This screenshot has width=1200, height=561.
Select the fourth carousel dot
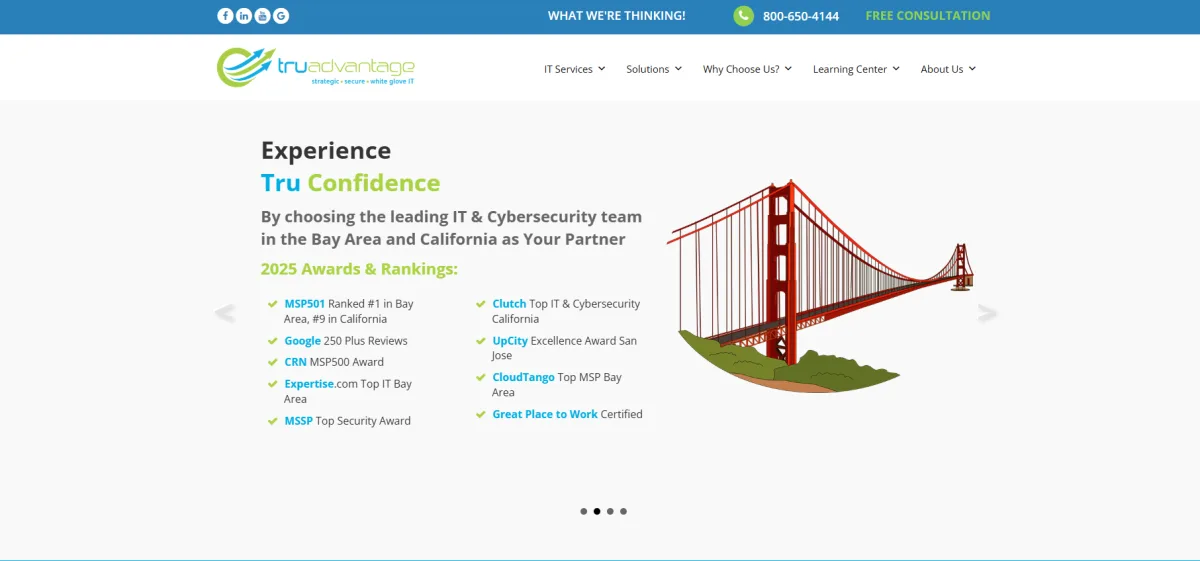[x=623, y=511]
